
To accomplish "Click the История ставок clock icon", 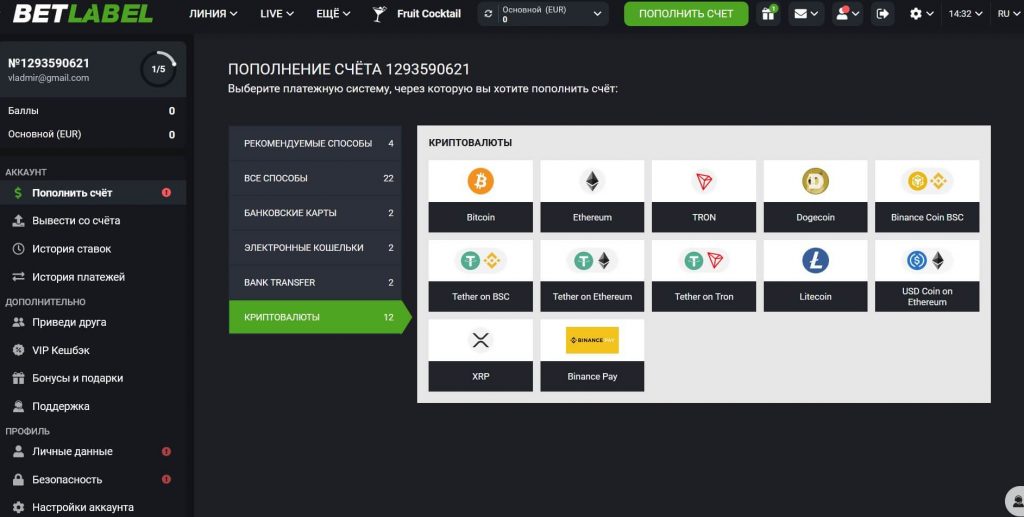I will point(18,249).
